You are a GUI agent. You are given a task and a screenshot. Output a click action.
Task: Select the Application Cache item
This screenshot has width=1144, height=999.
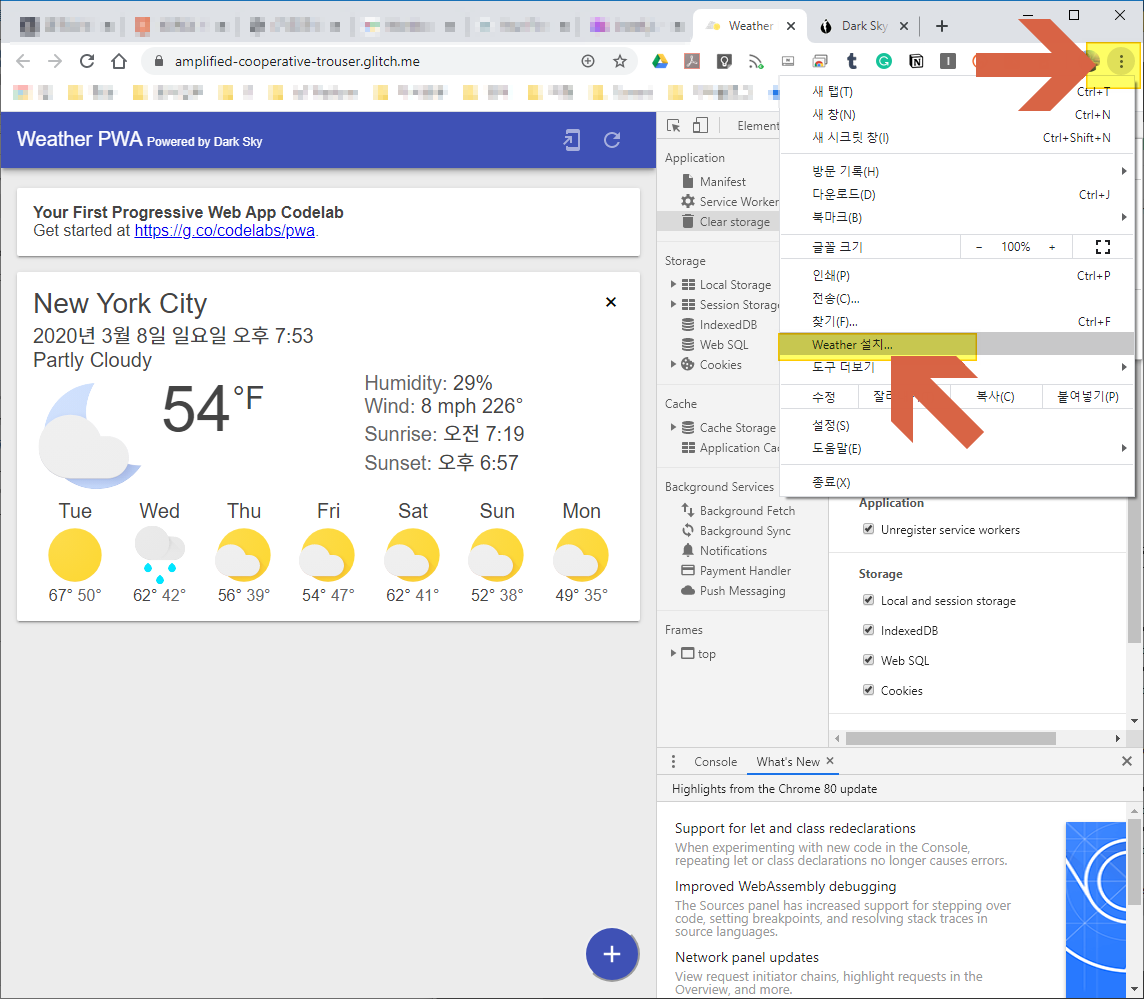coord(730,447)
